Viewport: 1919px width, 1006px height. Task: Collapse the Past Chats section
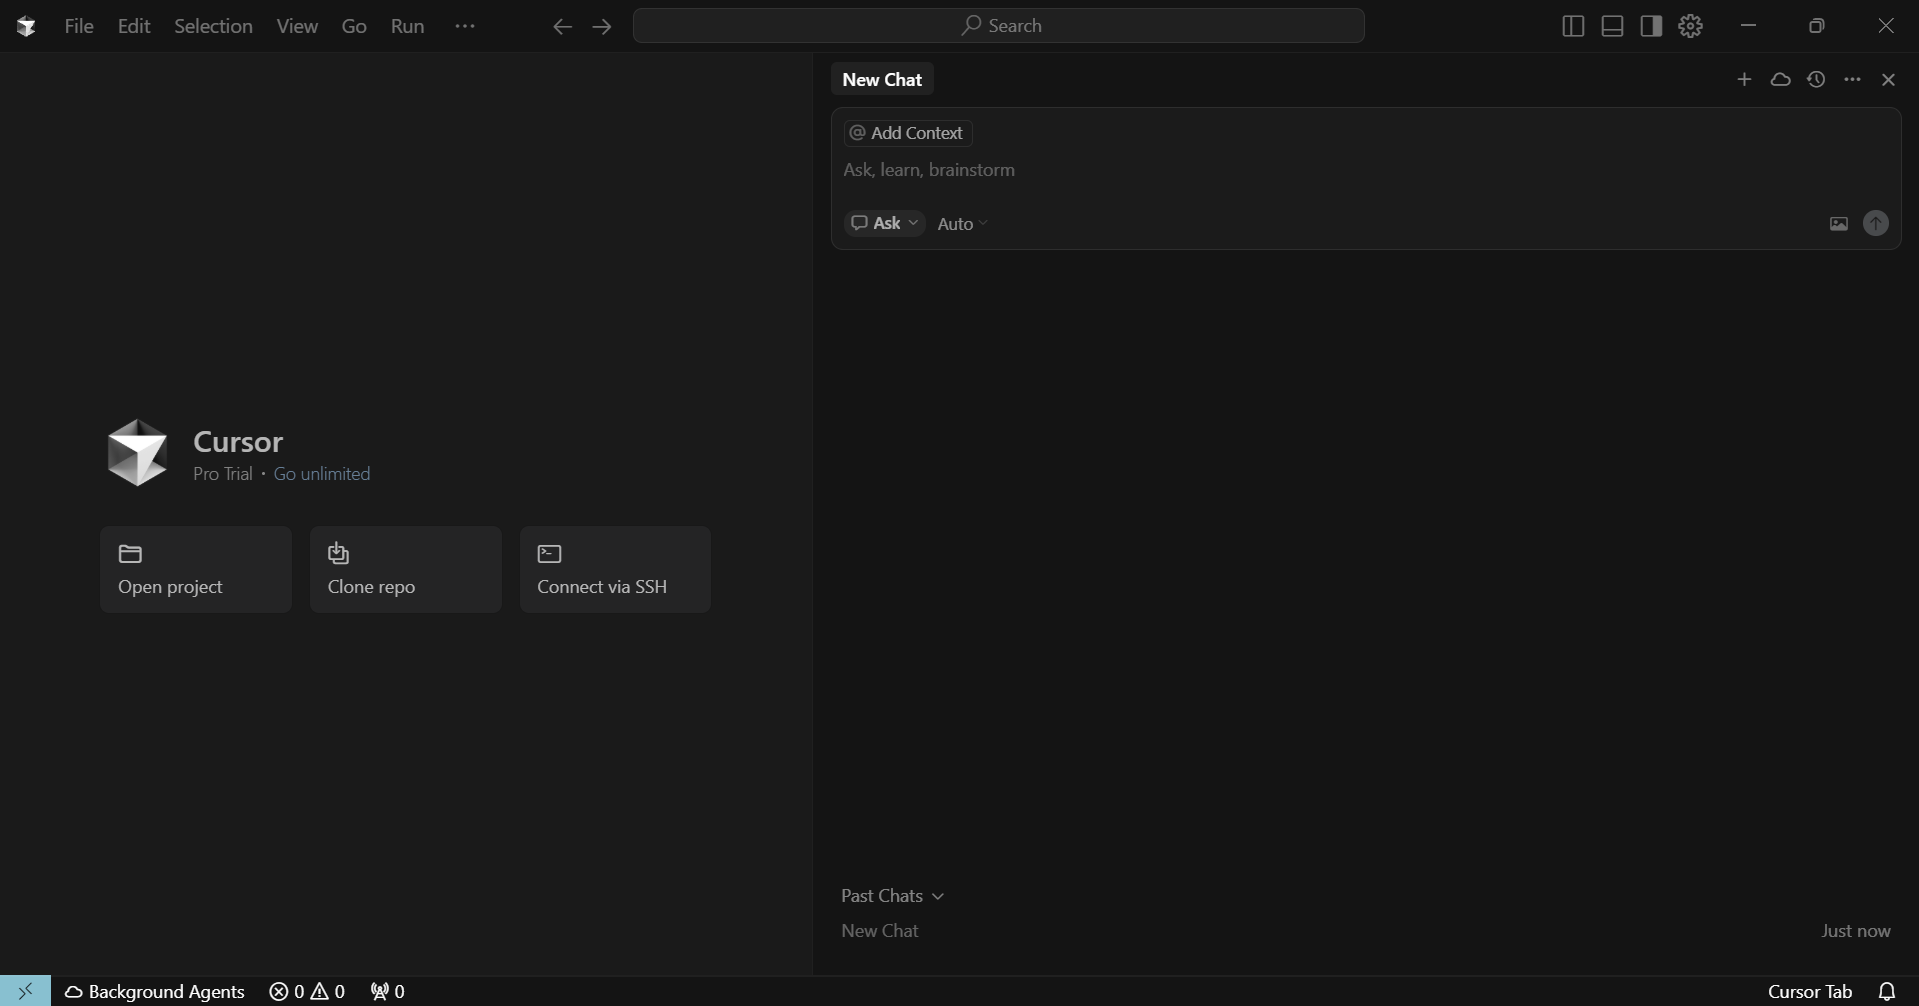[x=892, y=896]
